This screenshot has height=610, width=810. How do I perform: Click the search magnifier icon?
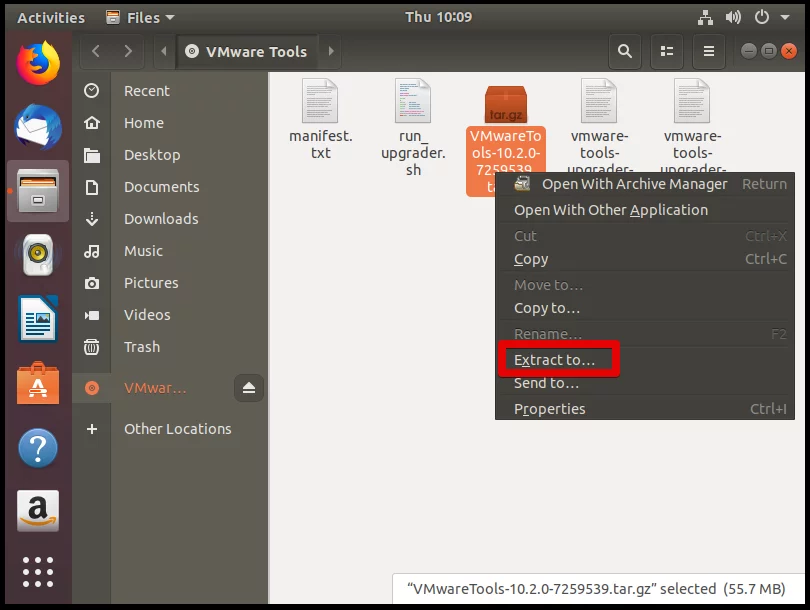[x=625, y=51]
